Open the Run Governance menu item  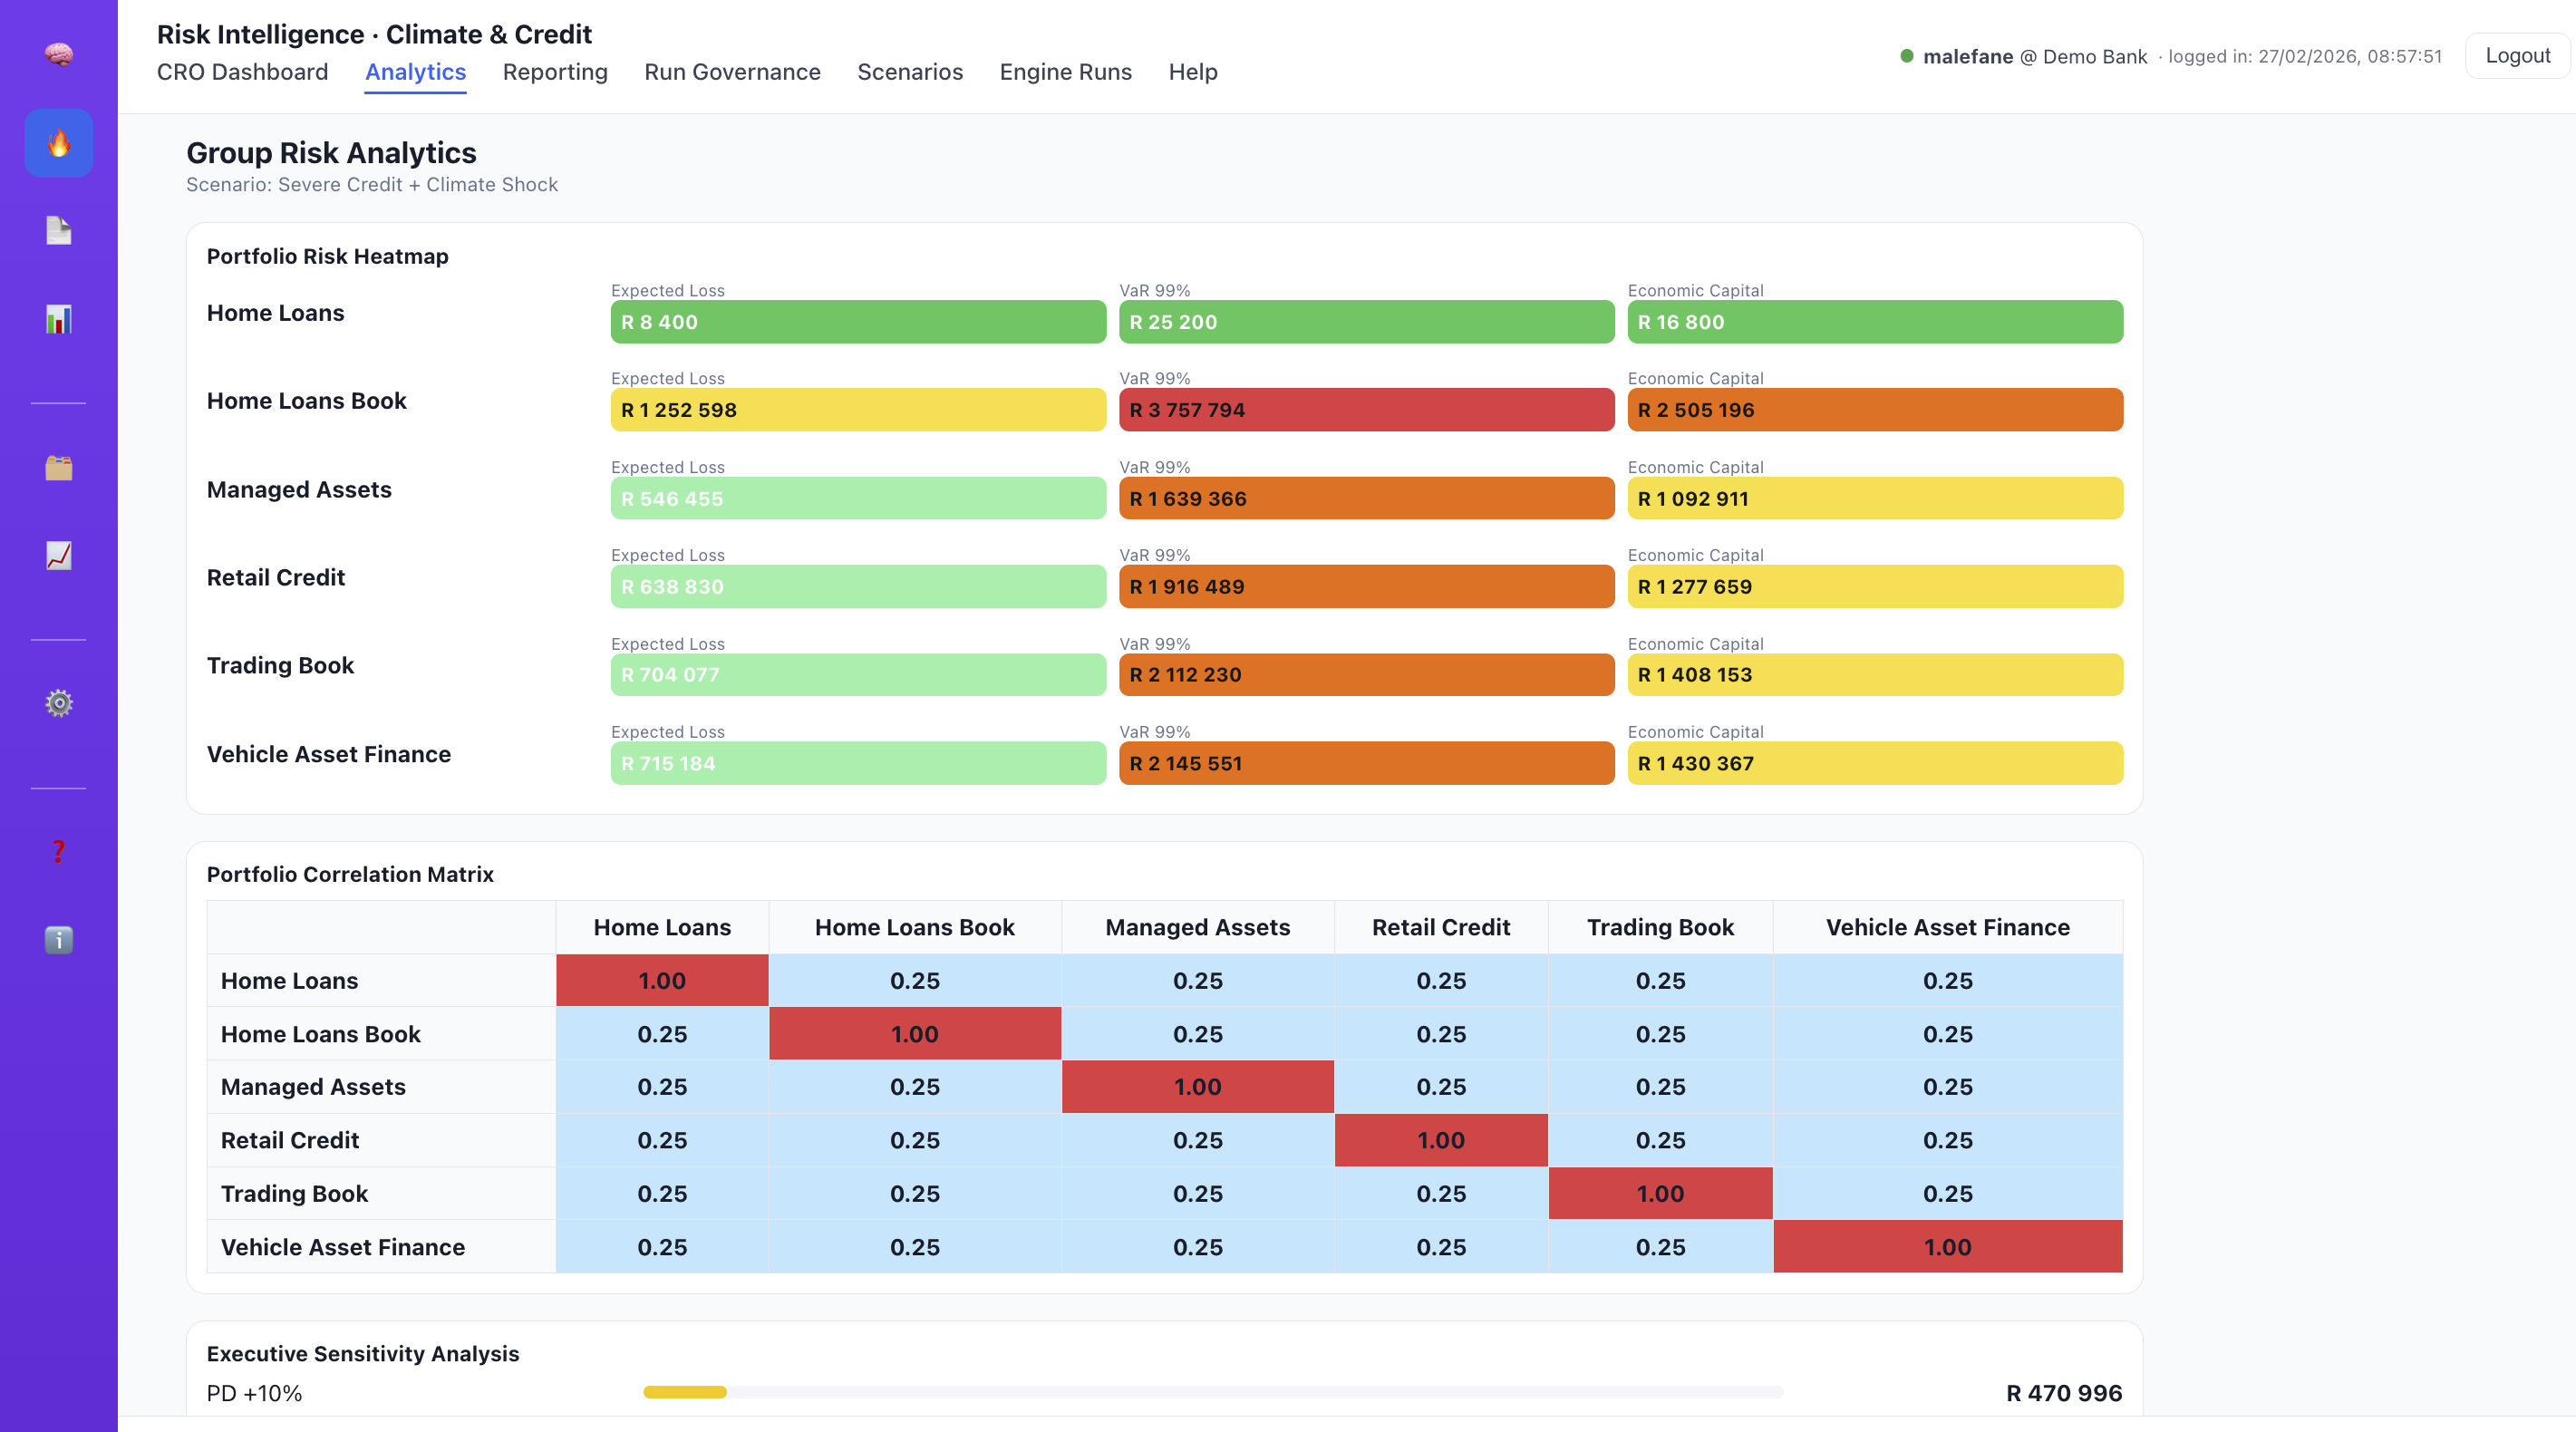[732, 72]
